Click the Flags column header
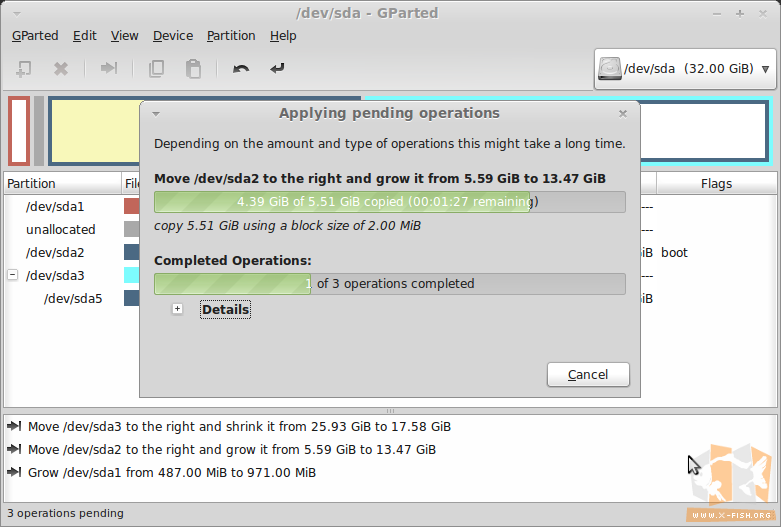 coord(716,183)
